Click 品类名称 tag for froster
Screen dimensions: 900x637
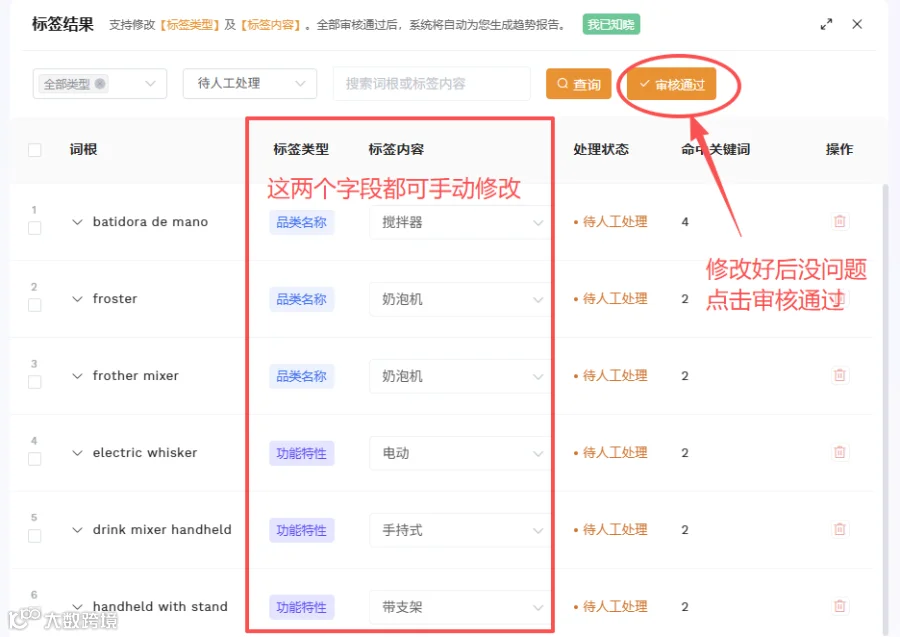pos(301,299)
